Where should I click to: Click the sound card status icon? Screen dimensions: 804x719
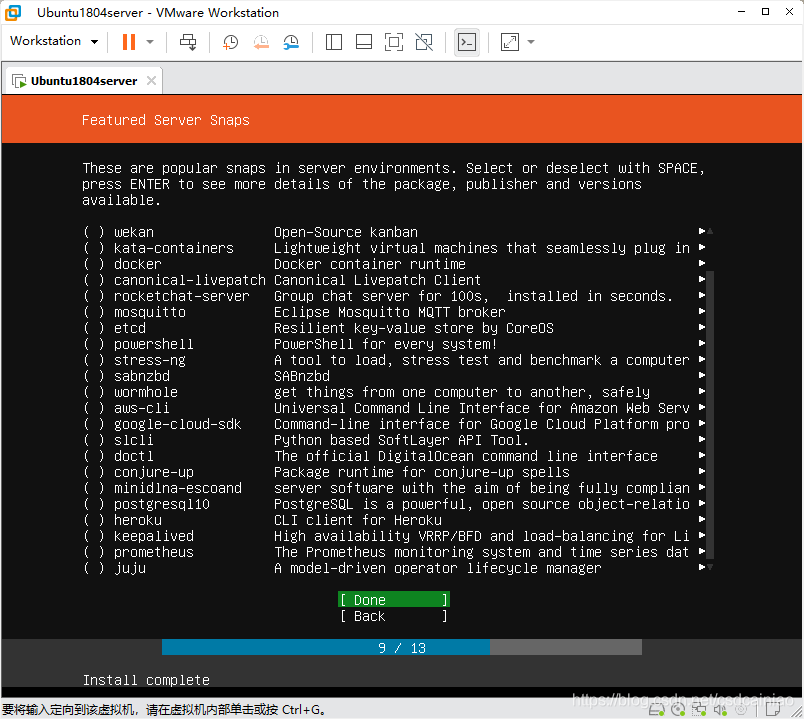(x=720, y=710)
